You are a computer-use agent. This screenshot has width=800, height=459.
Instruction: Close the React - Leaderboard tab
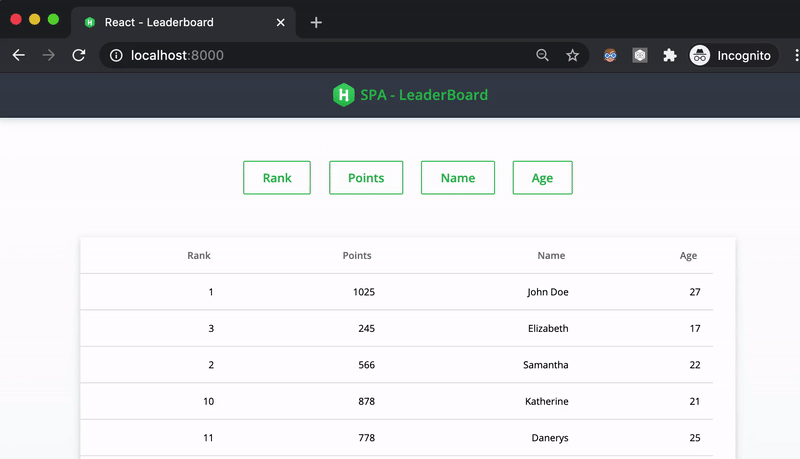tap(281, 22)
